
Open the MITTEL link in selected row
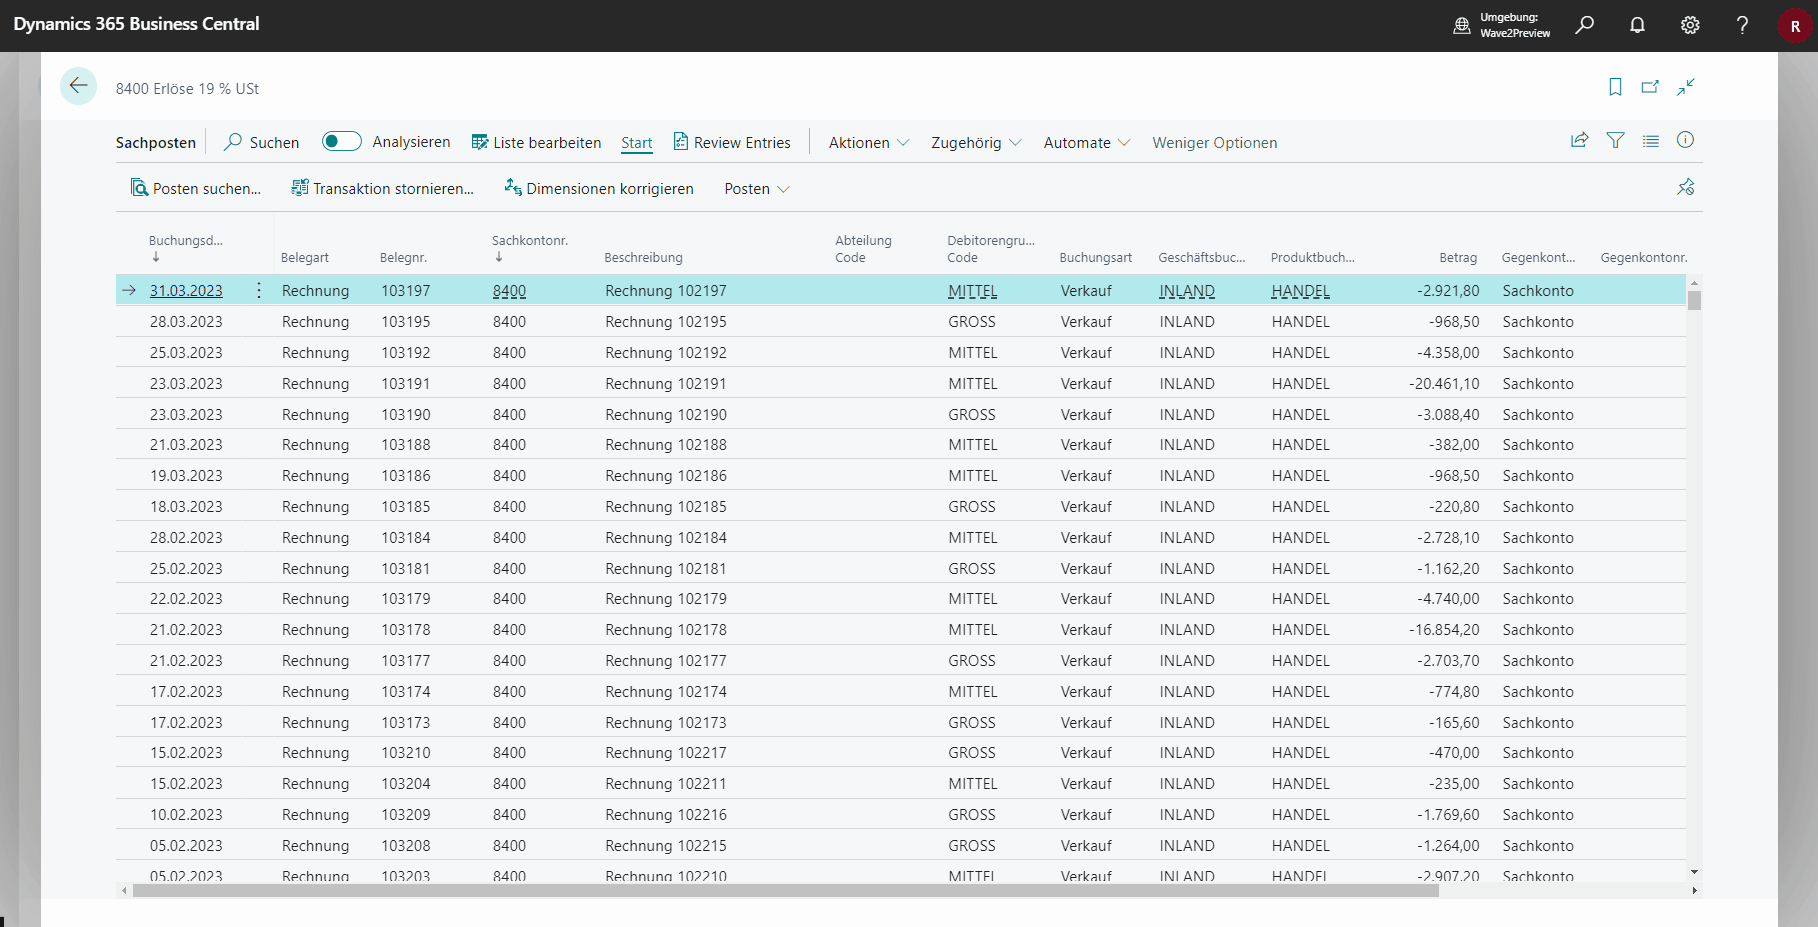(x=972, y=290)
